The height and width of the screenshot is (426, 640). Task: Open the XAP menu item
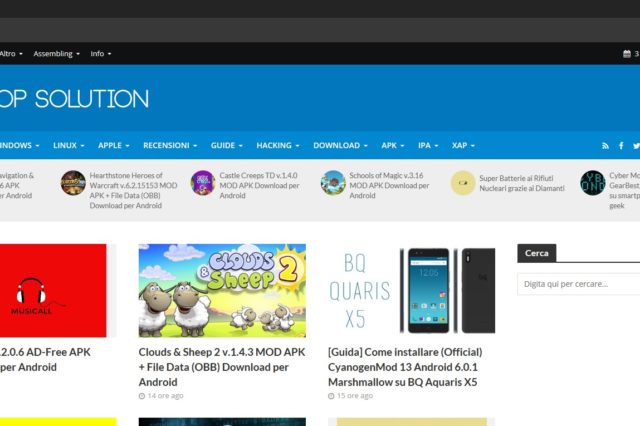pyautogui.click(x=463, y=145)
